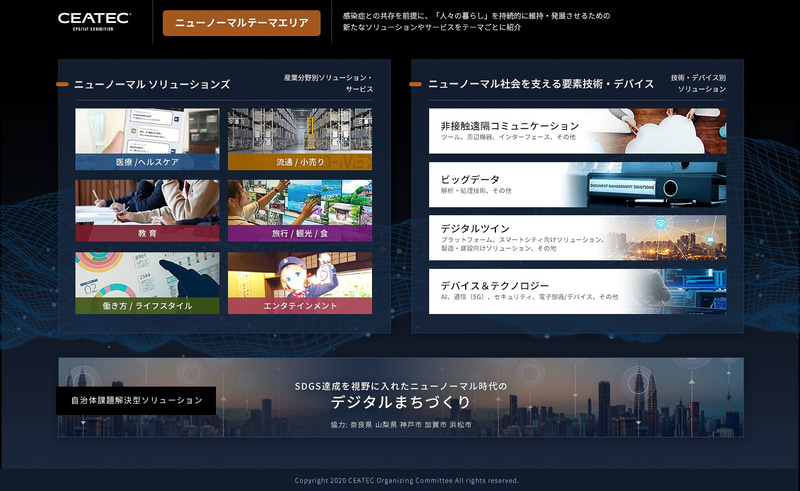Screen dimensions: 800x491
Task: Open the エンタテインメント card
Action: pos(300,283)
